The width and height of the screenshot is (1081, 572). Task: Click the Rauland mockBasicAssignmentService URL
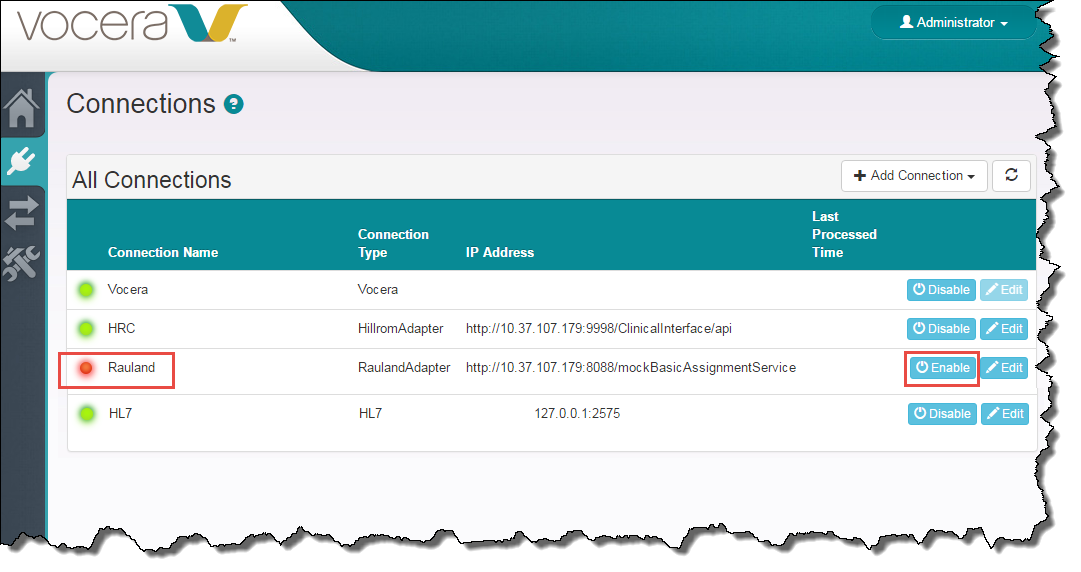coord(630,368)
